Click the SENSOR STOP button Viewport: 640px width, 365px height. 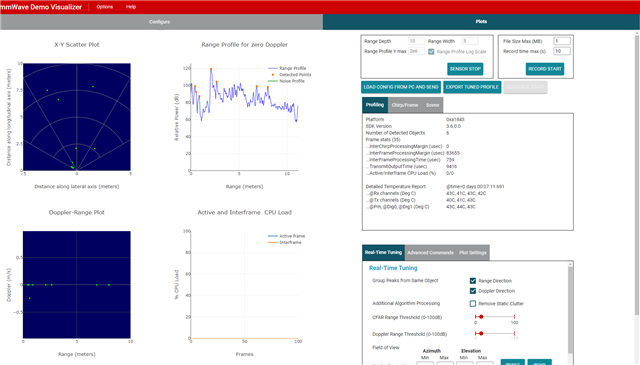(x=465, y=69)
